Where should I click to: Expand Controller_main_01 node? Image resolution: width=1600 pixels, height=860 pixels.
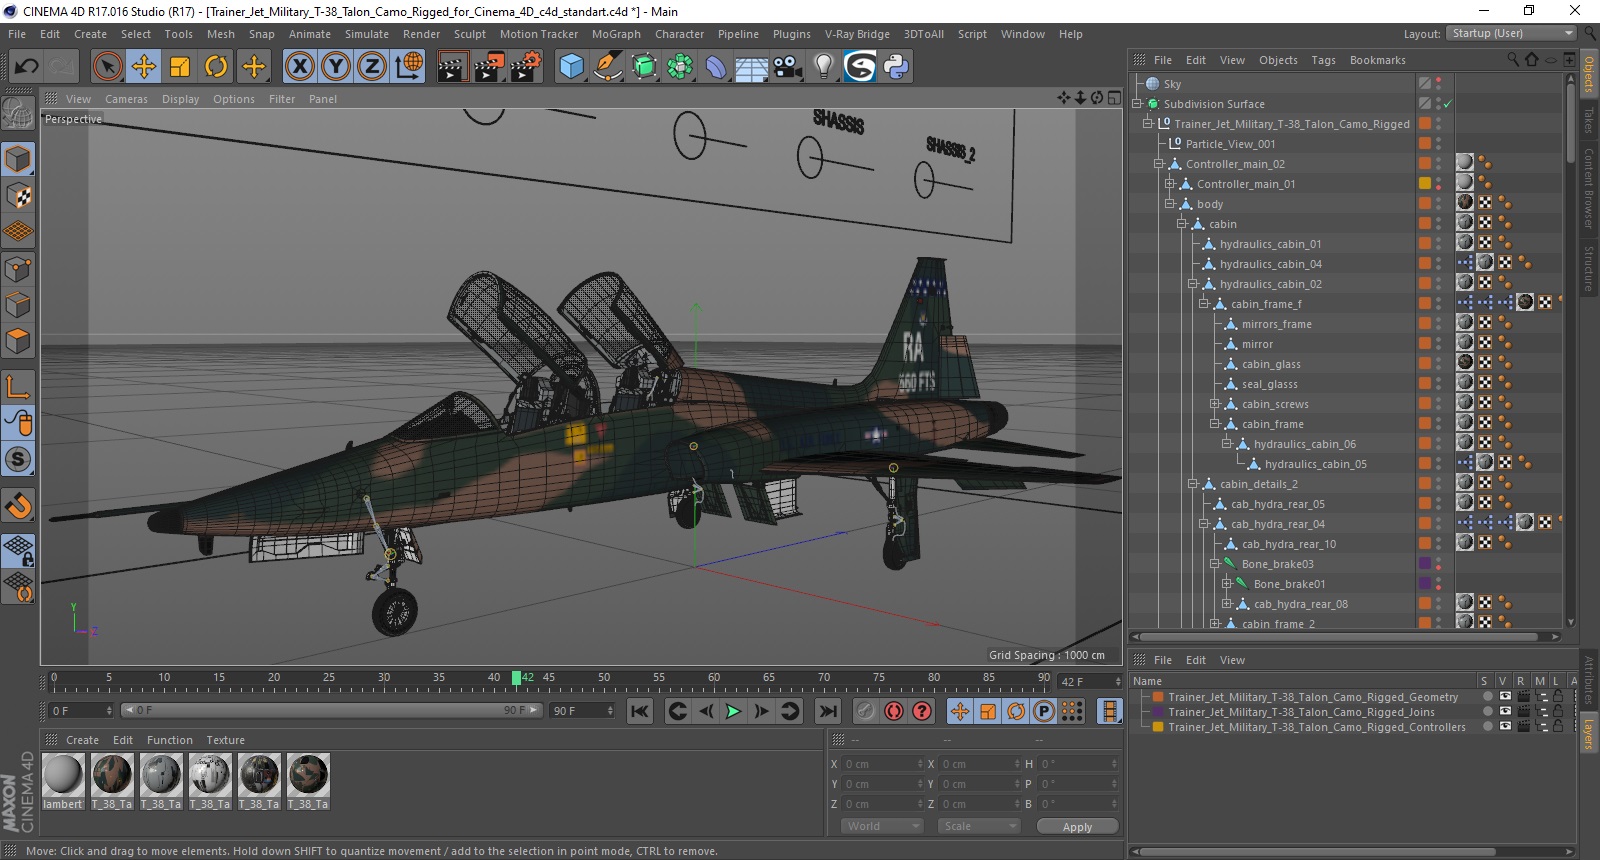(x=1170, y=184)
